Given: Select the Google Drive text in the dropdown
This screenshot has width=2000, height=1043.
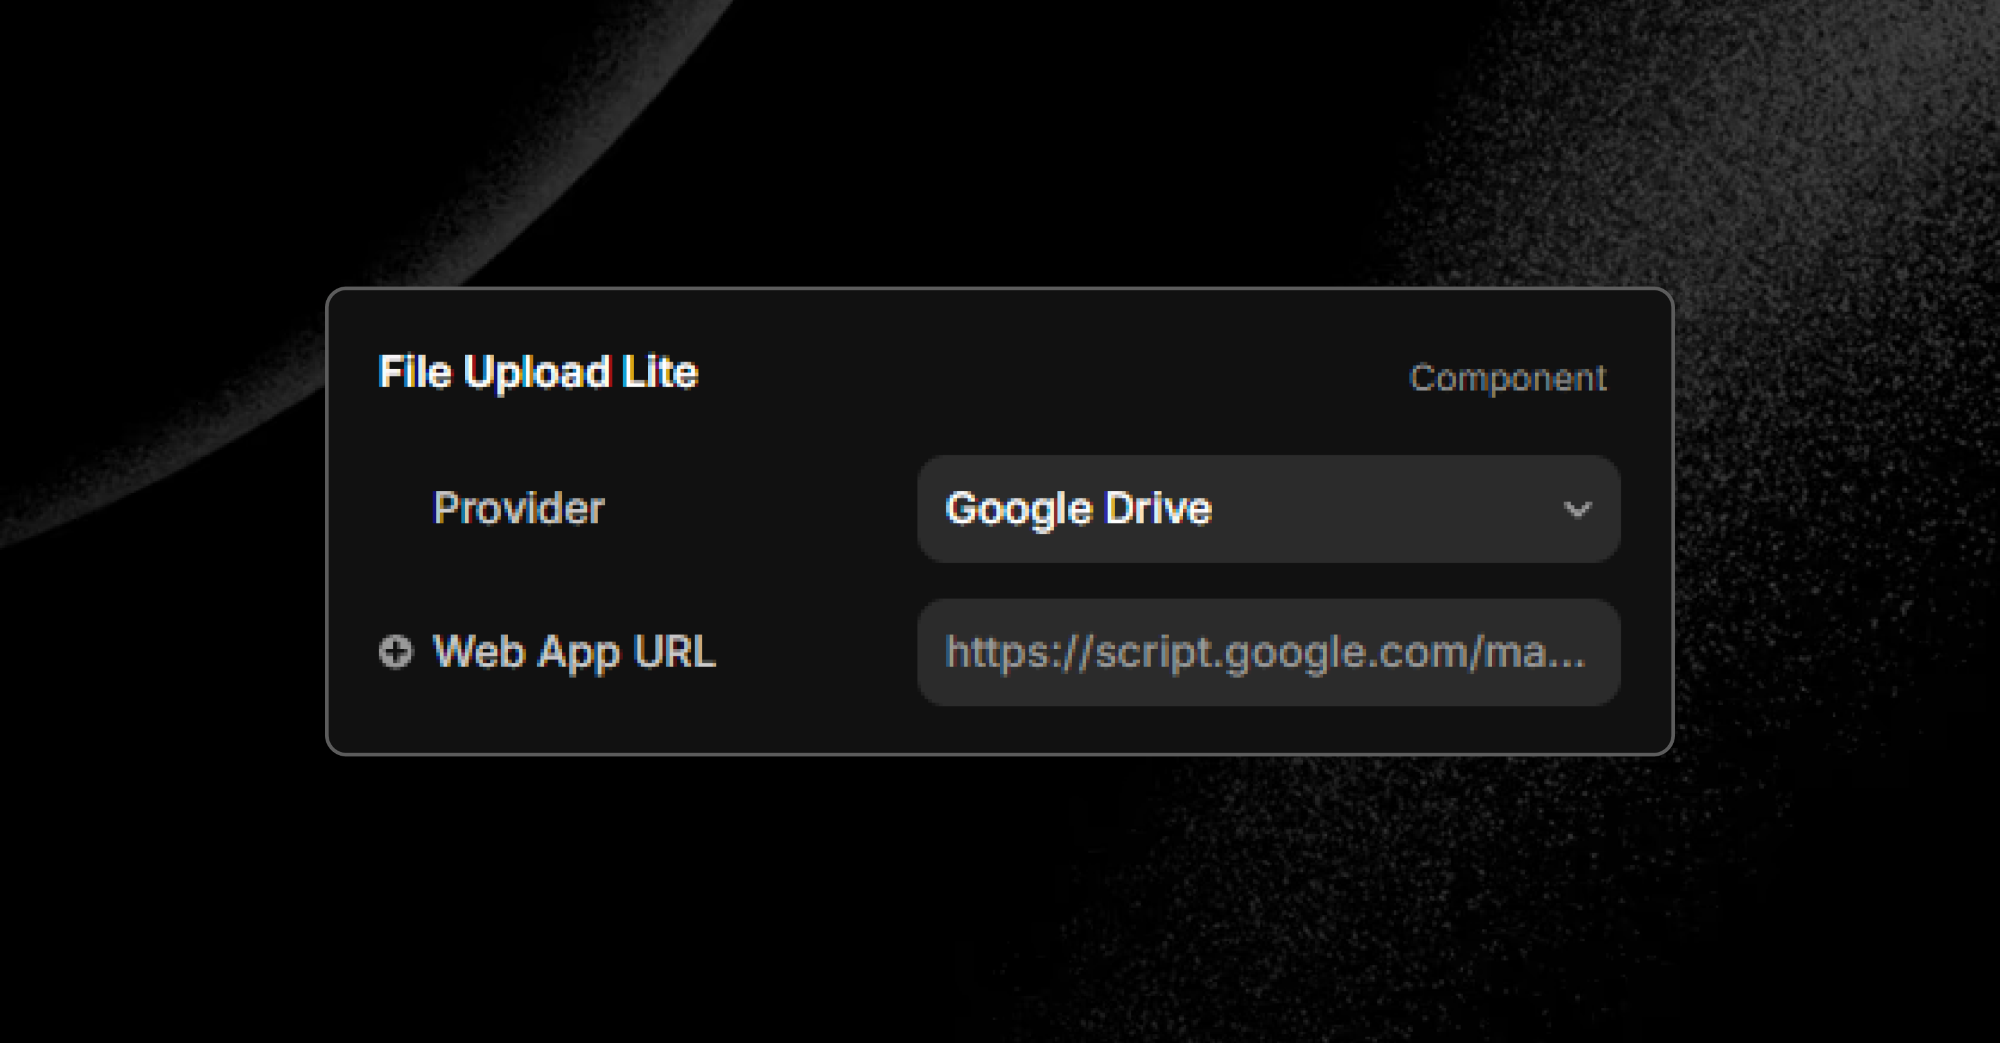Looking at the screenshot, I should tap(1078, 509).
